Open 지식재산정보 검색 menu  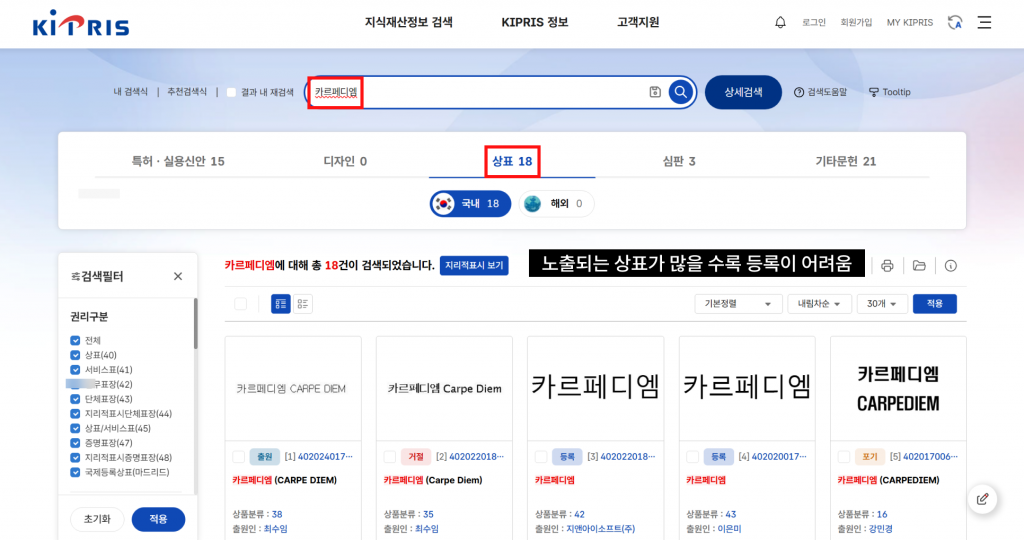click(x=408, y=22)
